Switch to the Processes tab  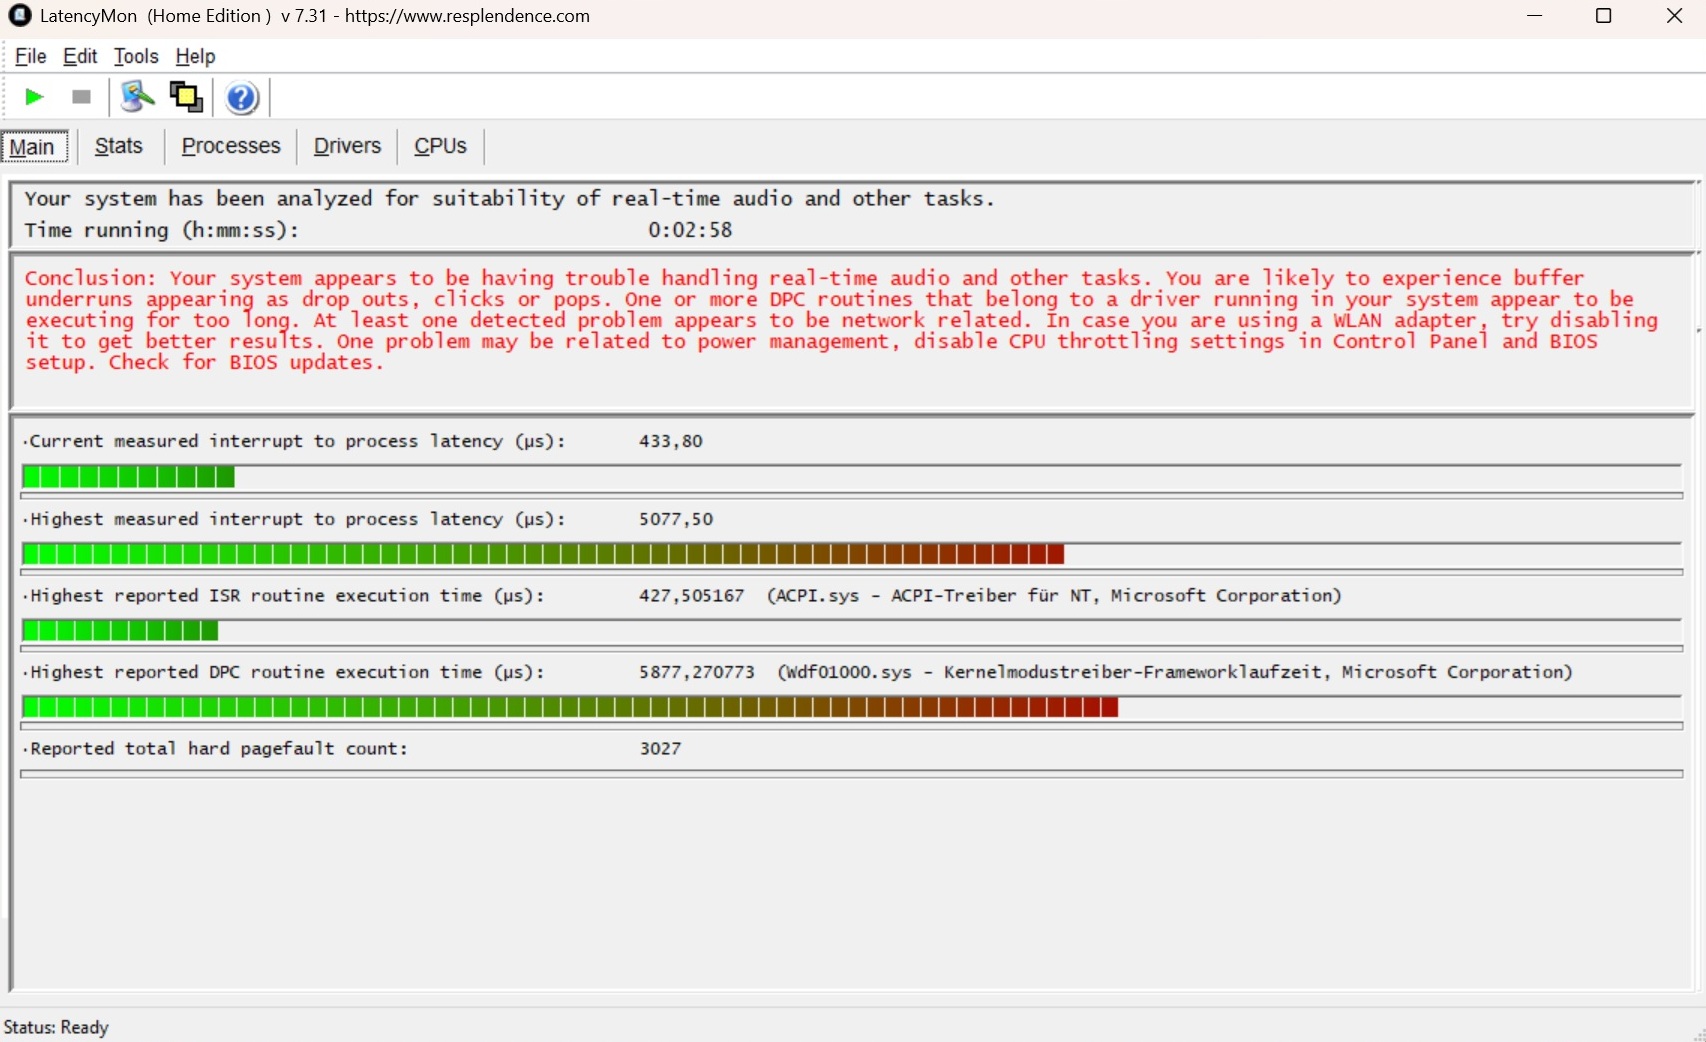coord(231,146)
